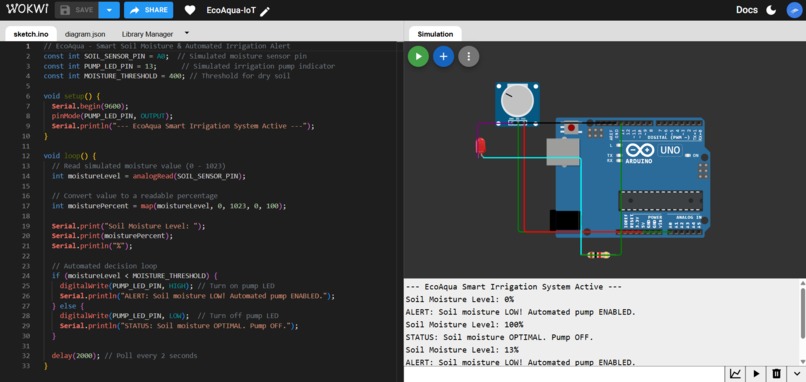This screenshot has width=806, height=382.
Task: Click the serial monitor play icon
Action: coord(756,374)
